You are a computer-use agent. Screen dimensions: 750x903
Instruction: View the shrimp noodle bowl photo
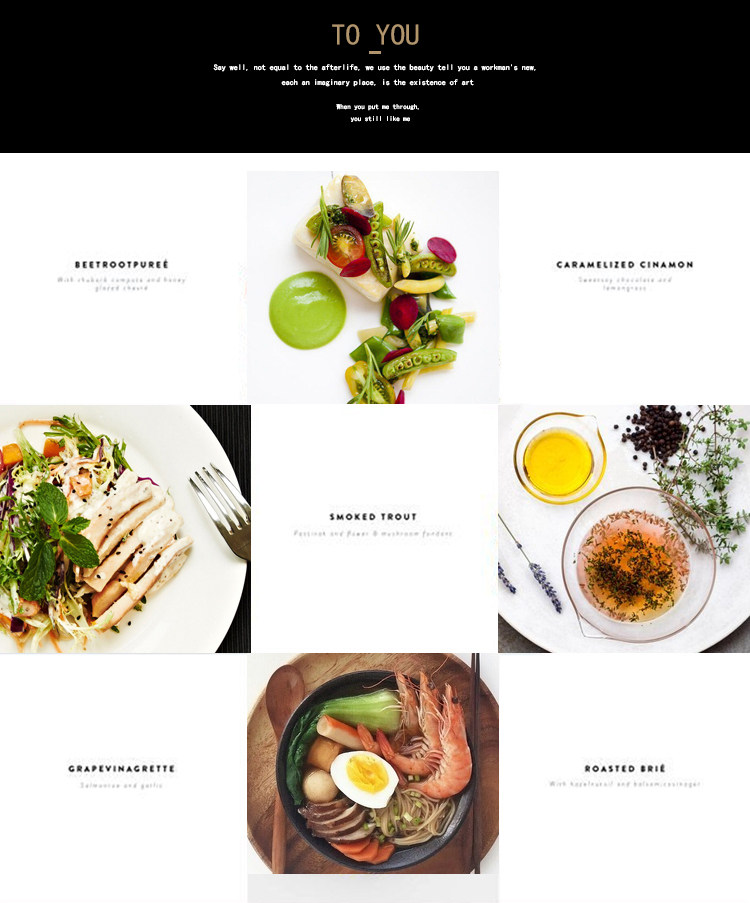coord(373,763)
